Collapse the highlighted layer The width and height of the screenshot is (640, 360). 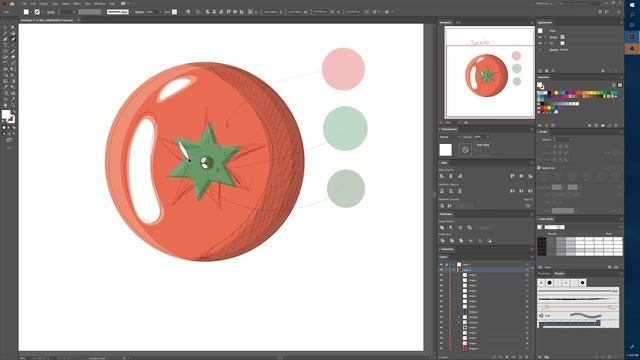[x=453, y=270]
